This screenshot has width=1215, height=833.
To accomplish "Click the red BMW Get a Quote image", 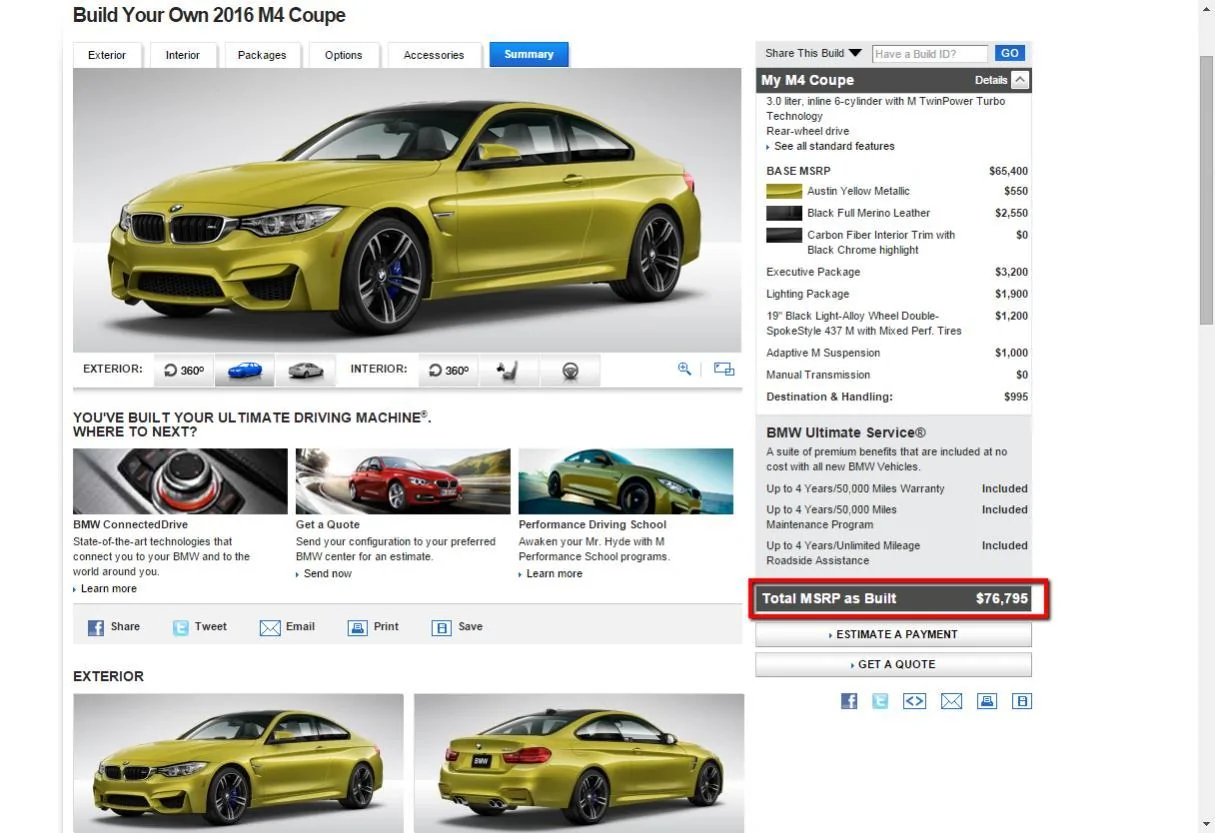I will pyautogui.click(x=403, y=481).
